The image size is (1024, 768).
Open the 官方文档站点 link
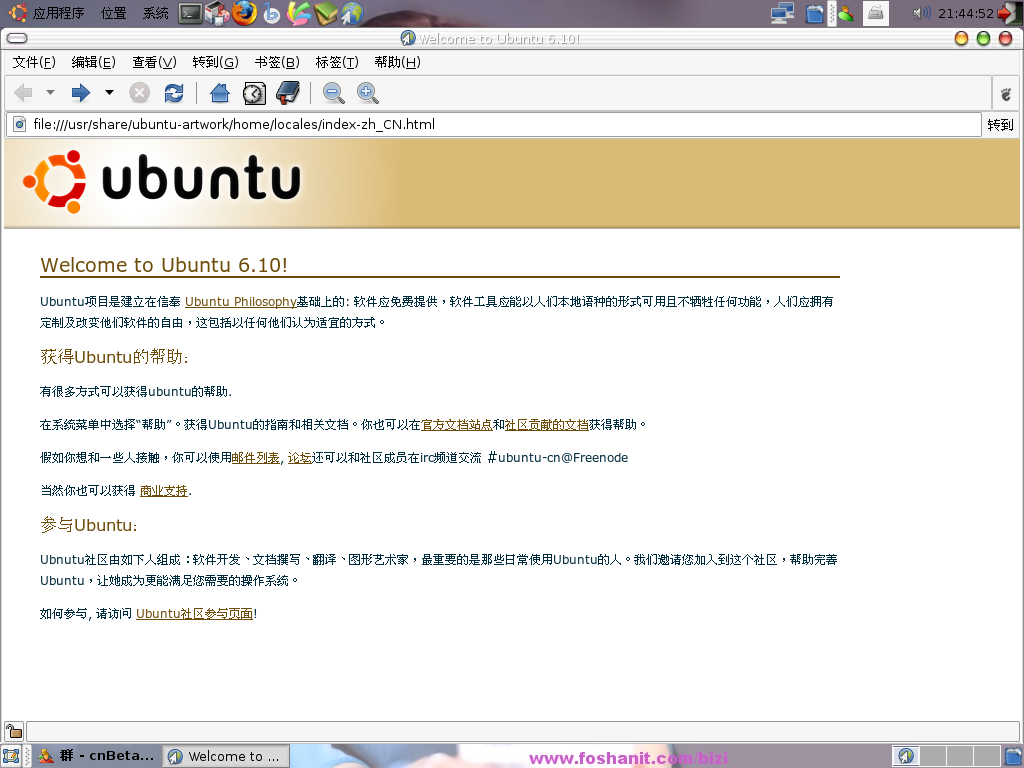pyautogui.click(x=456, y=424)
